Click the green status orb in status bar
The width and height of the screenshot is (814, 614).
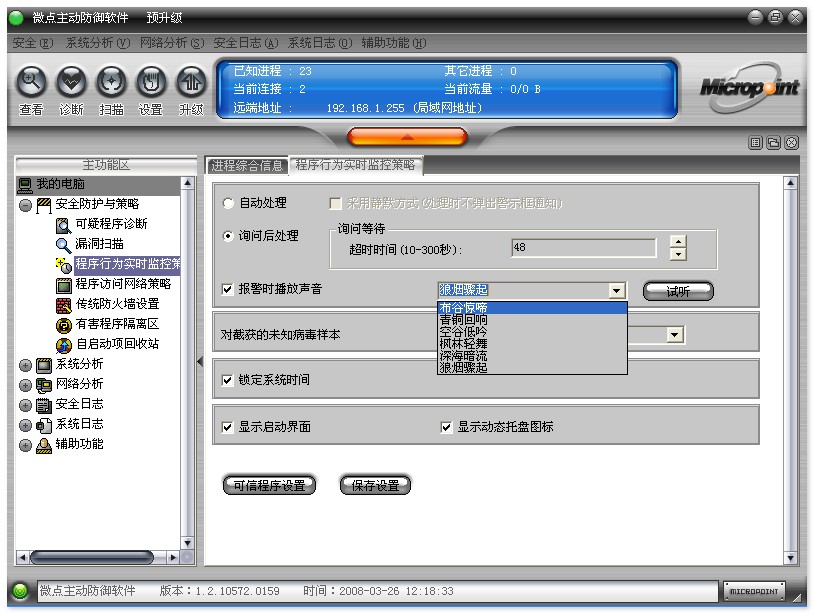tap(20, 591)
